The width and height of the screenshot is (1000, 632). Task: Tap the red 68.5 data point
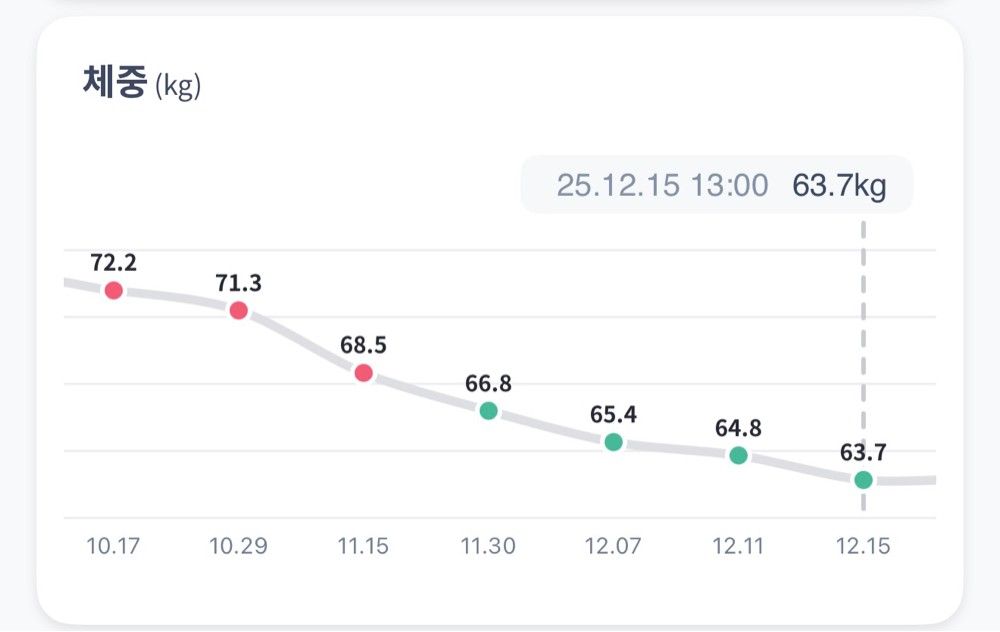coord(364,373)
